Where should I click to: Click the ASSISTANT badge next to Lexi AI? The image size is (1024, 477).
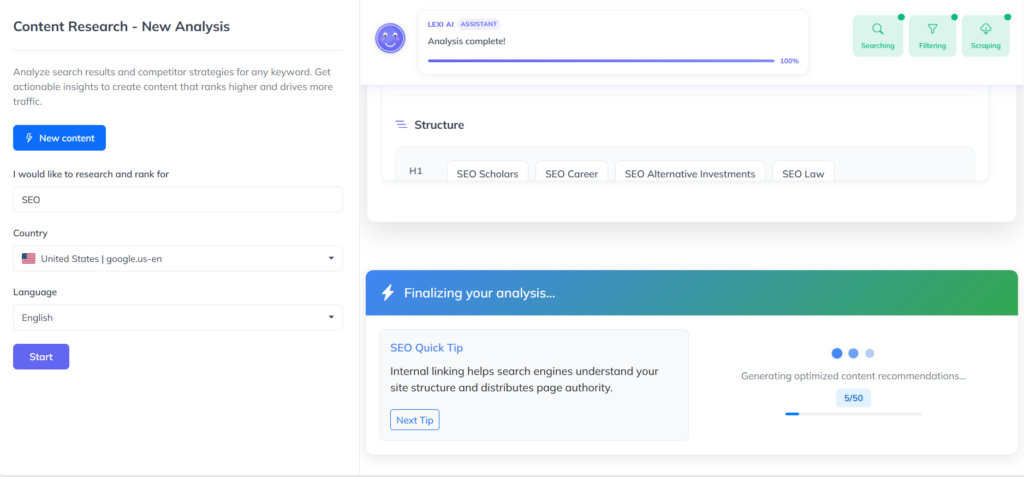[480, 23]
